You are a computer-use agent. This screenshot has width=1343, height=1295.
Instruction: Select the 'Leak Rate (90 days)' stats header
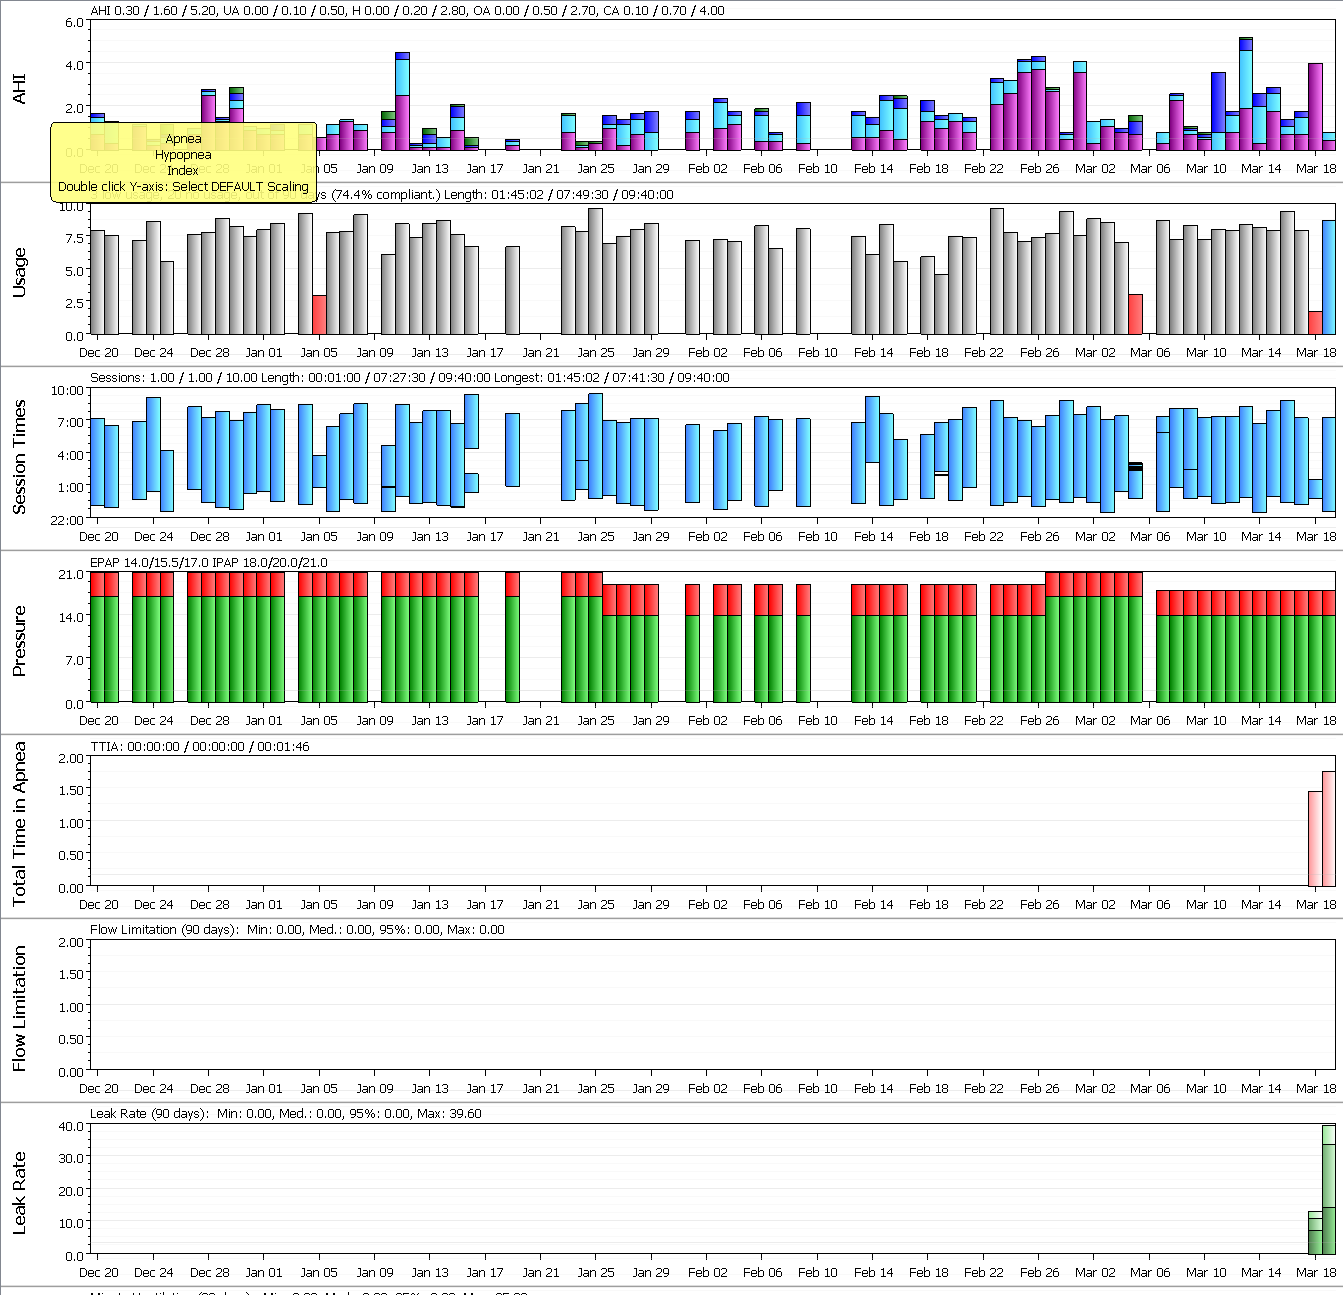(x=286, y=1114)
